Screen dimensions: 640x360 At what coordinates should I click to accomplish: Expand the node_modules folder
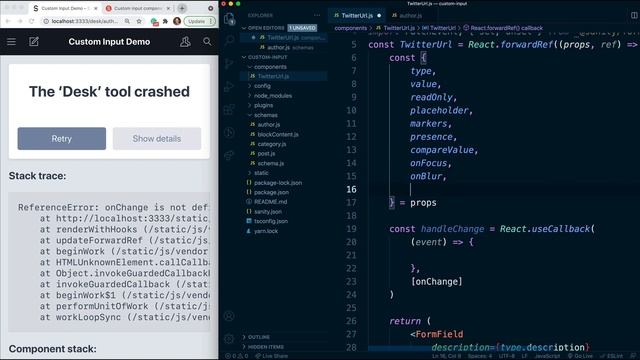coord(273,96)
